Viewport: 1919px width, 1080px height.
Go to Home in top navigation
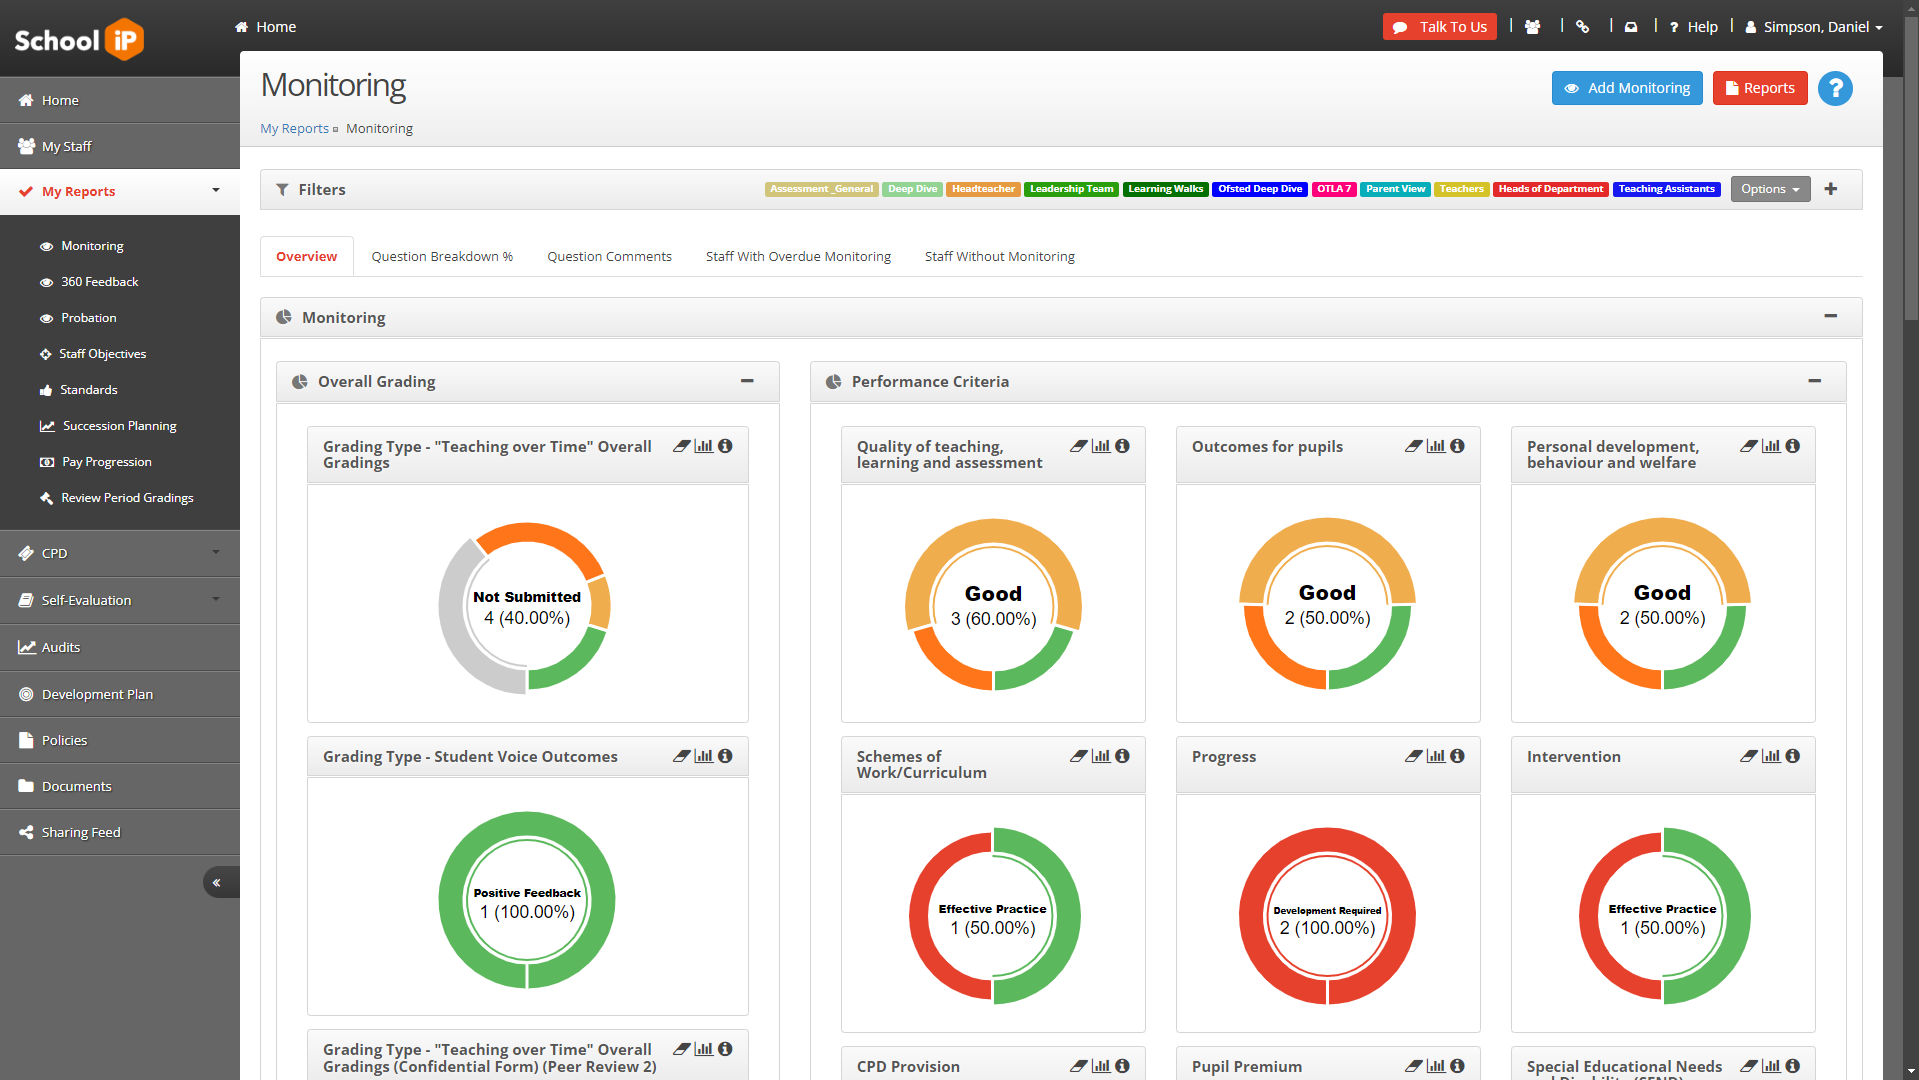(x=266, y=27)
